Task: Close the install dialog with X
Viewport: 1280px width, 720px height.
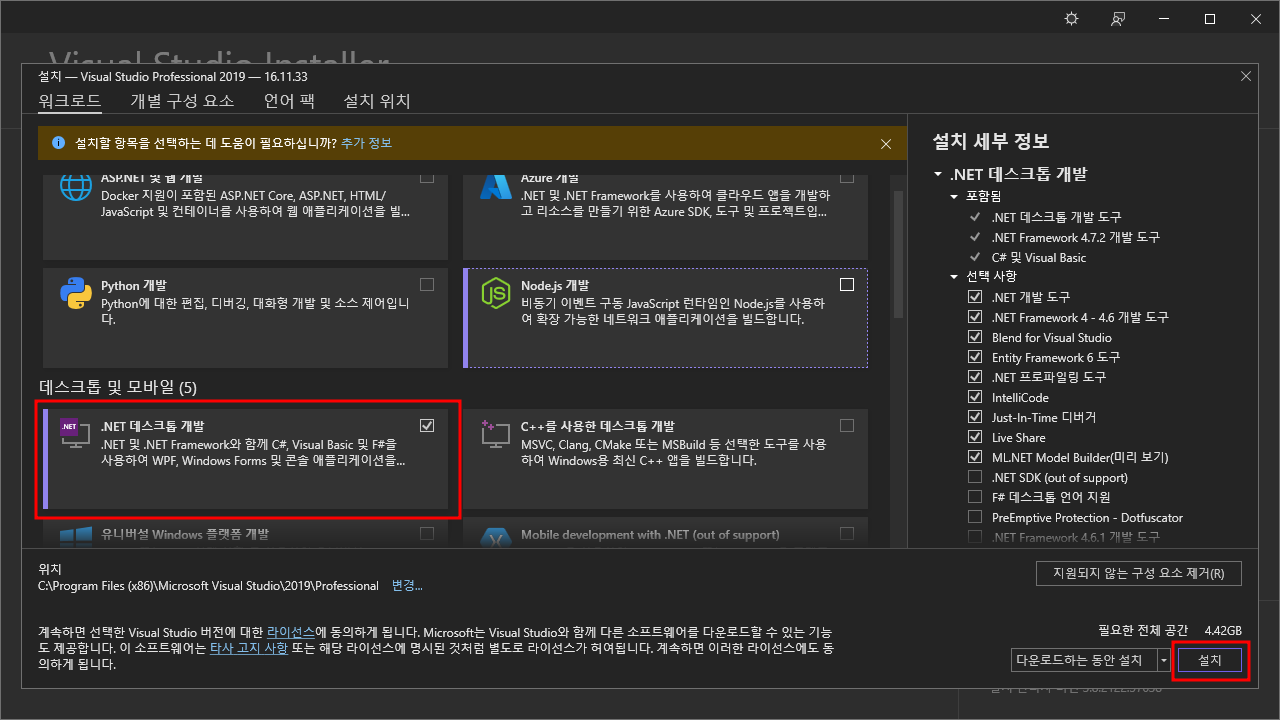Action: tap(1246, 76)
